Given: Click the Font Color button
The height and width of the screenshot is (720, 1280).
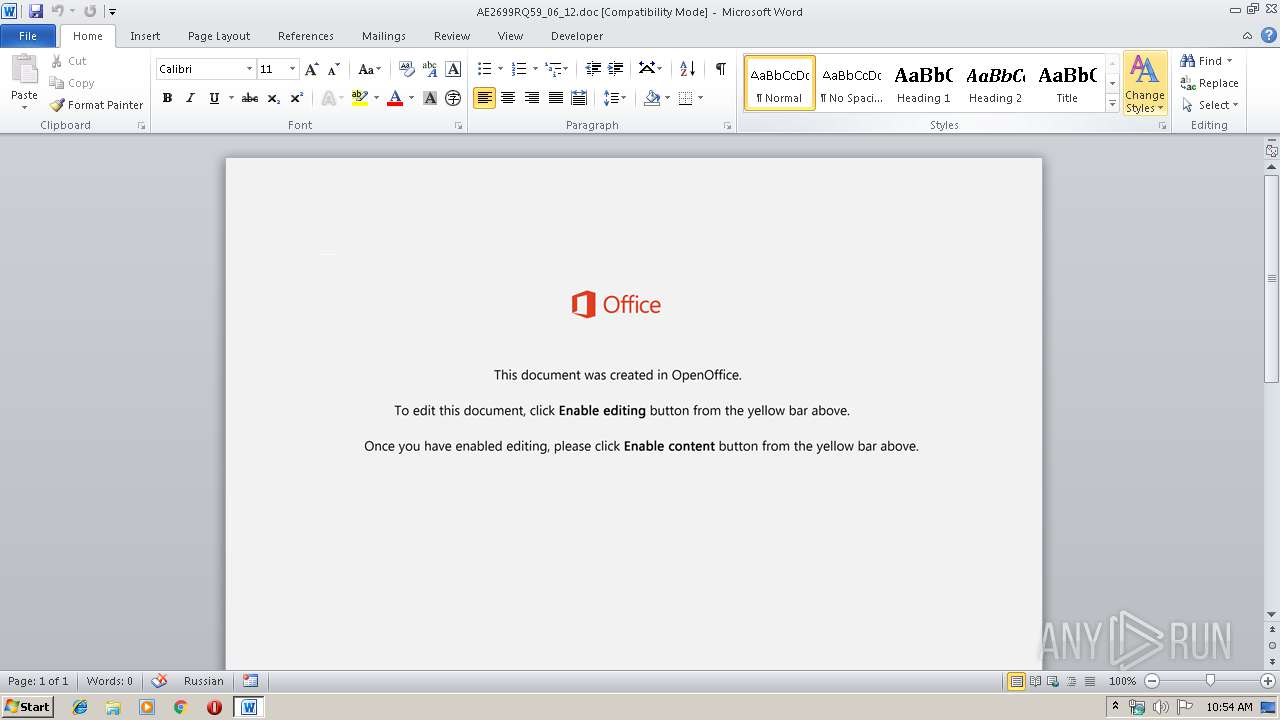Looking at the screenshot, I should click(x=395, y=98).
